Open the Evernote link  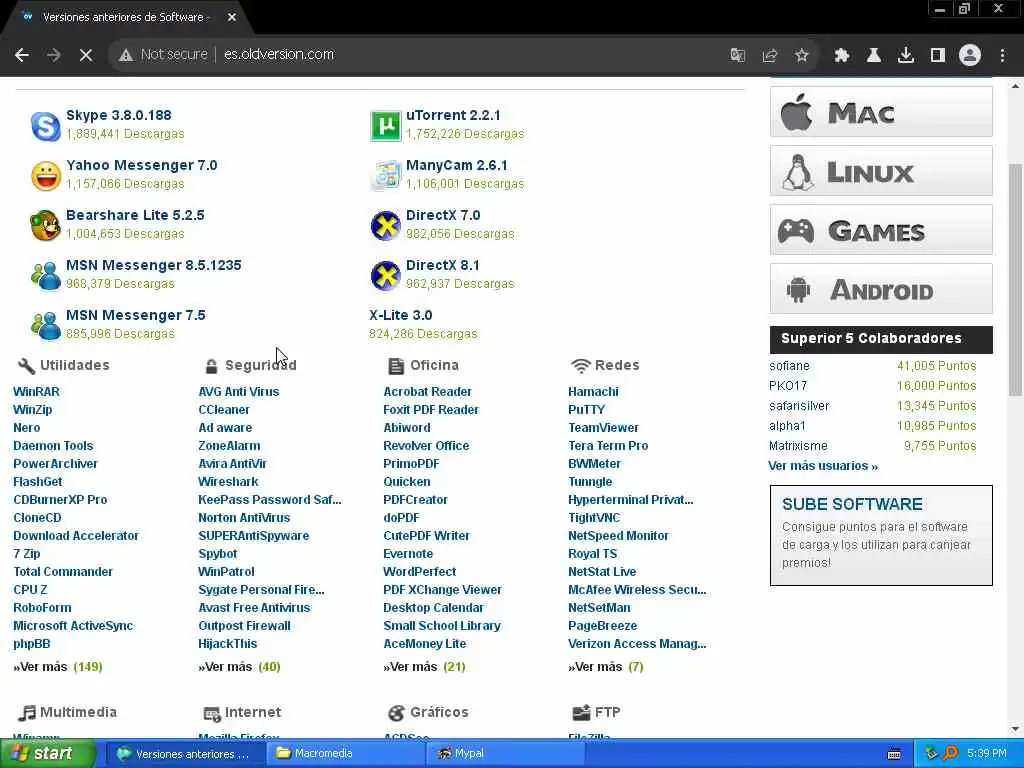(408, 554)
